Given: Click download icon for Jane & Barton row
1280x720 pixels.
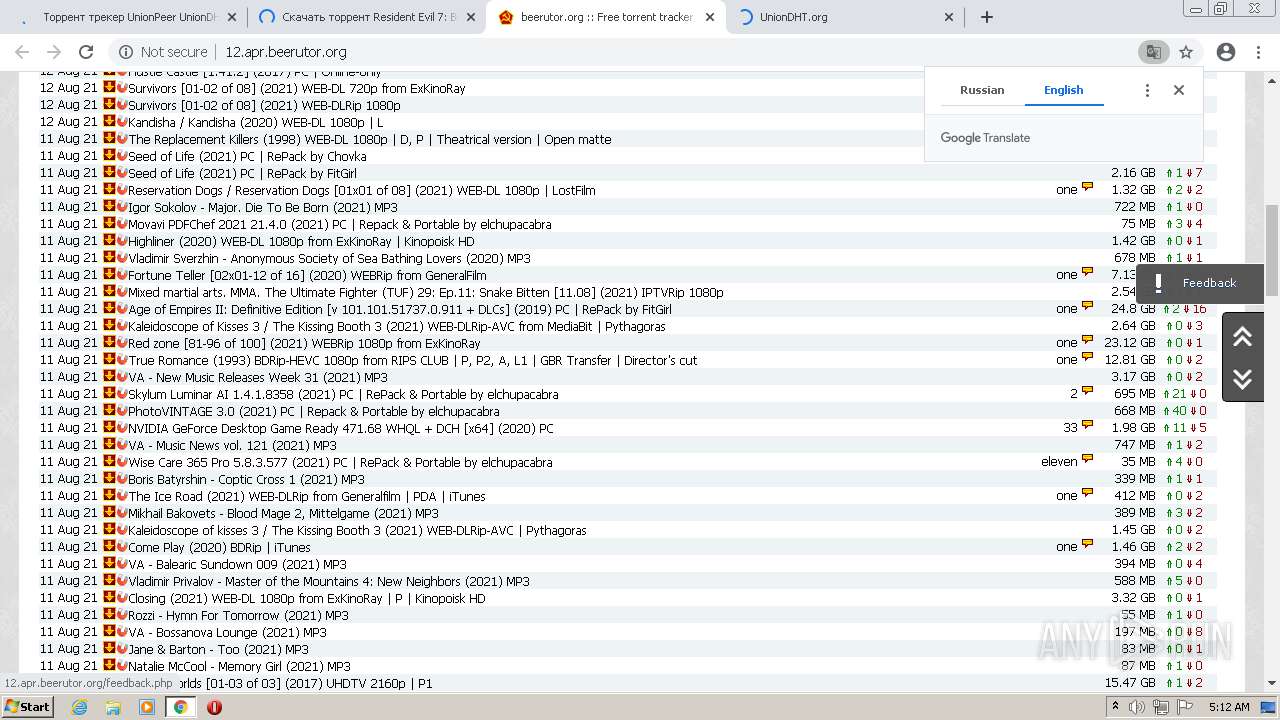Looking at the screenshot, I should coord(109,648).
